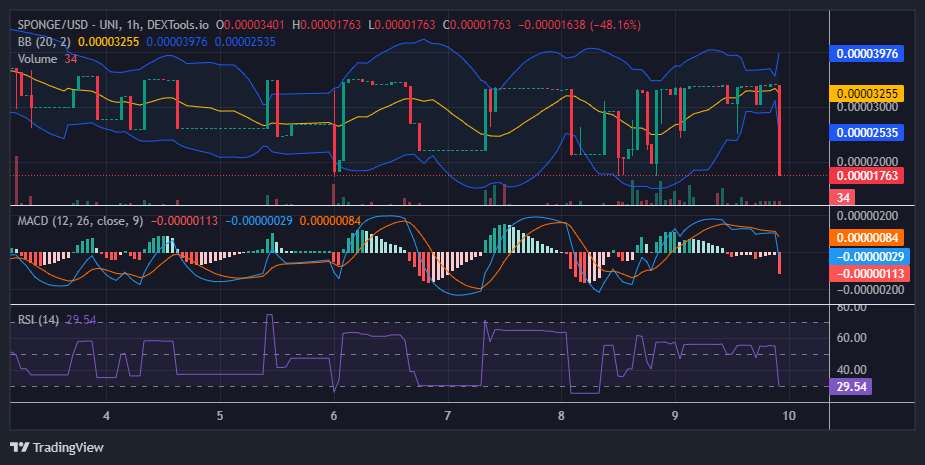The image size is (925, 465).
Task: Click the RSI legend value 29.54
Action: [x=81, y=320]
